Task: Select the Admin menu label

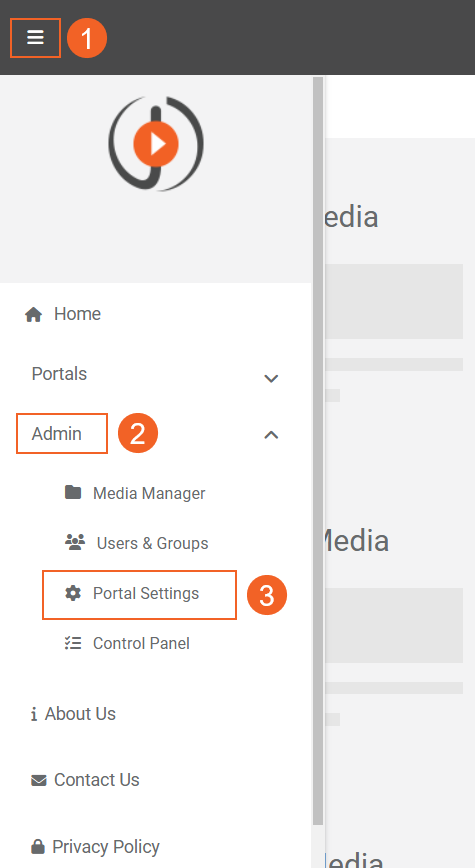Action: [x=56, y=434]
